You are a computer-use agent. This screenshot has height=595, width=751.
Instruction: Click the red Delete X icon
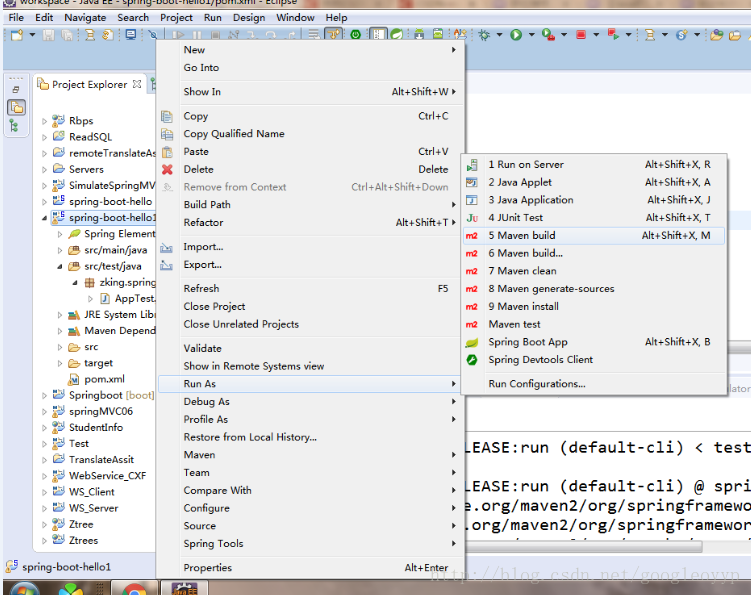click(167, 170)
